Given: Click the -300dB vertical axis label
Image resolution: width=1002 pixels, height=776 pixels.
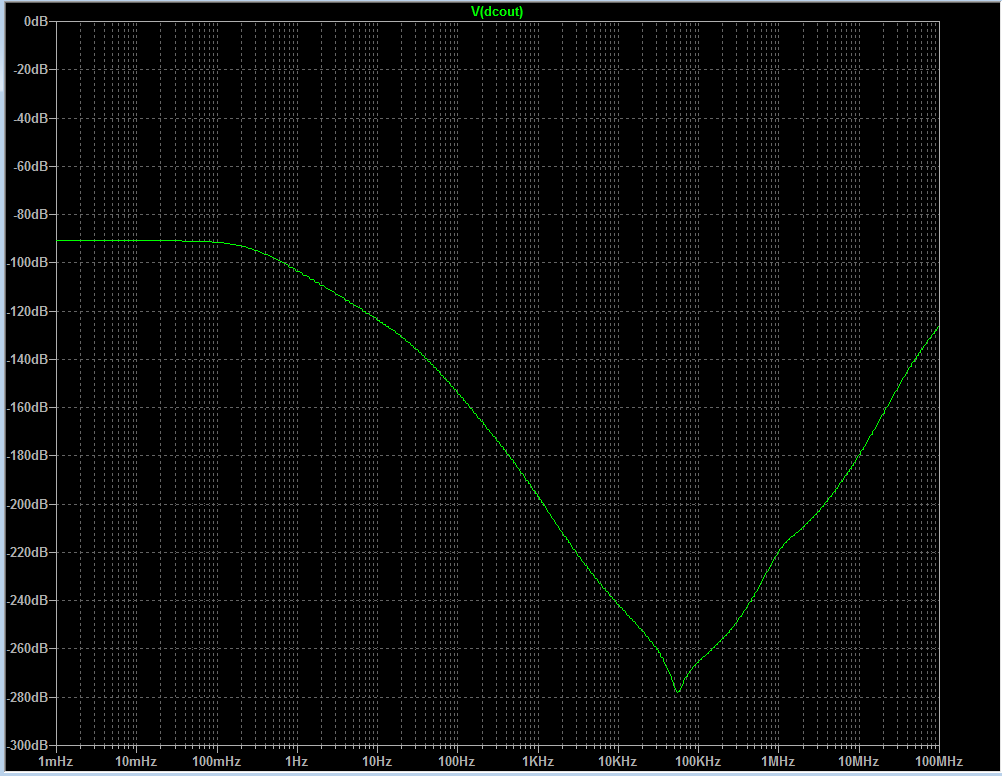Looking at the screenshot, I should (27, 745).
